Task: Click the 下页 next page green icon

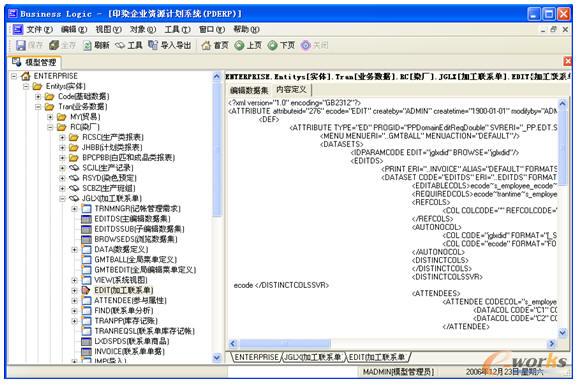Action: point(273,46)
